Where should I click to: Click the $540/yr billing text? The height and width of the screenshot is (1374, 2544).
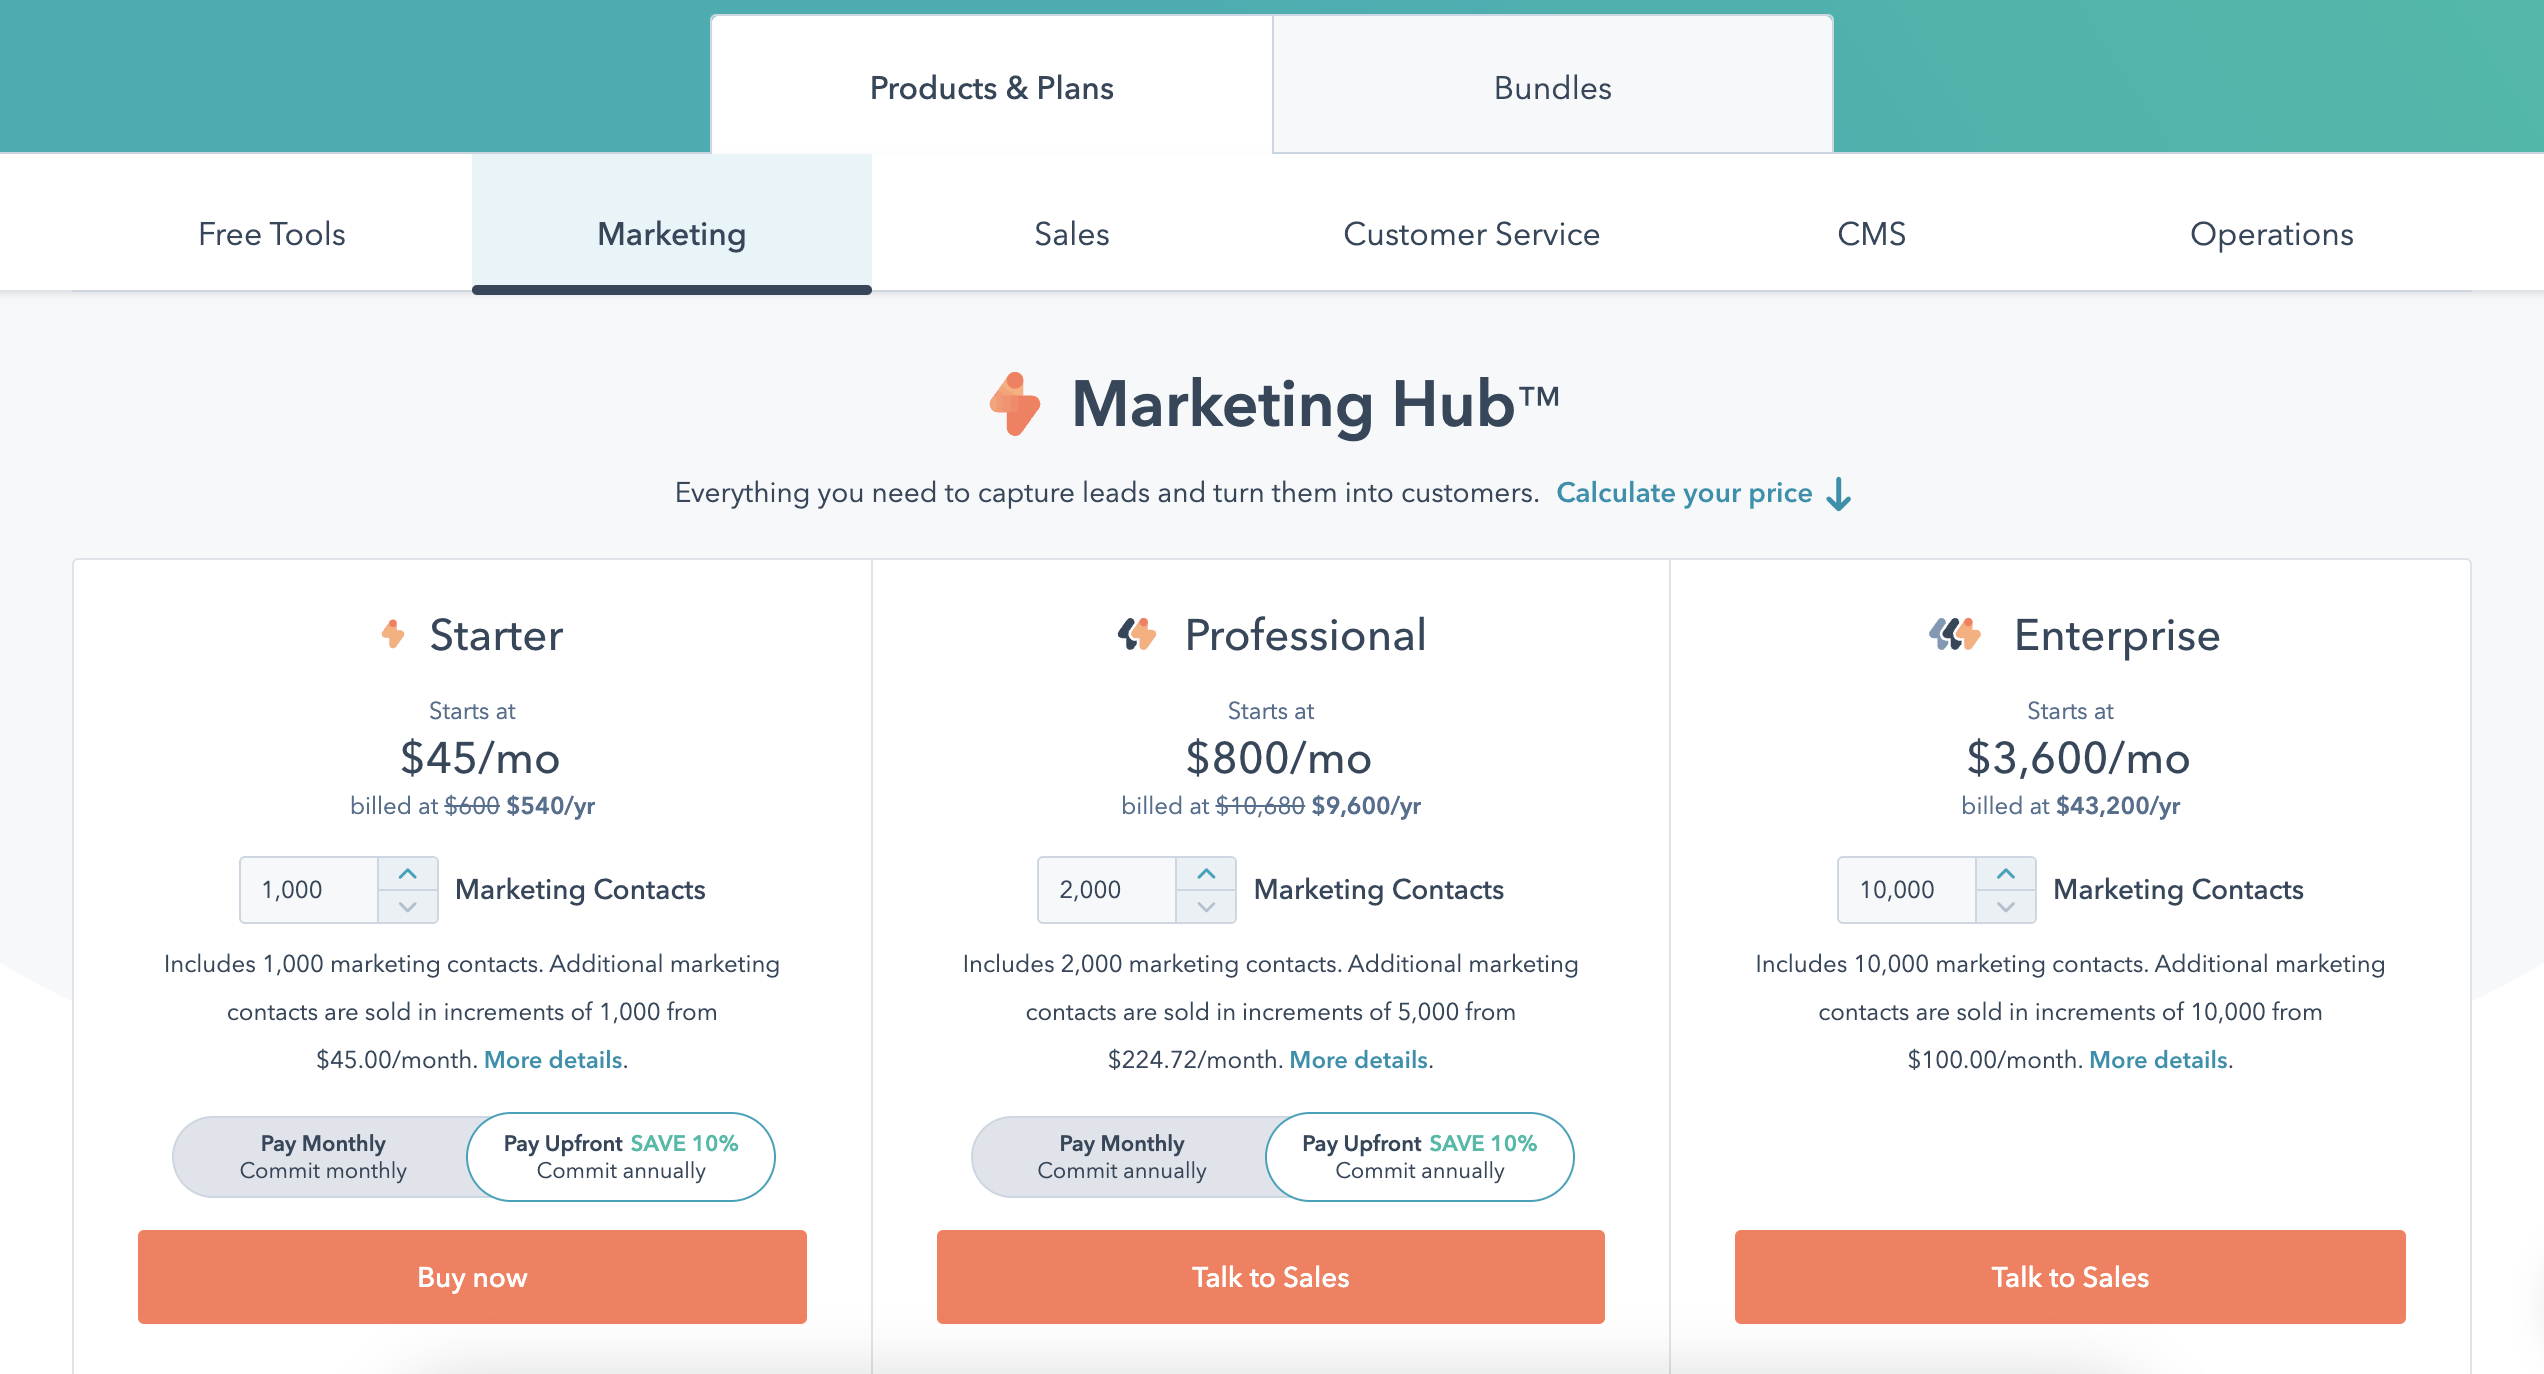(550, 806)
